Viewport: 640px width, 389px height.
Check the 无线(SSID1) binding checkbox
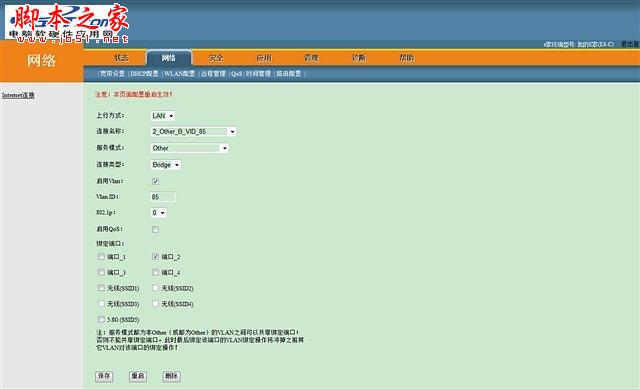point(101,288)
